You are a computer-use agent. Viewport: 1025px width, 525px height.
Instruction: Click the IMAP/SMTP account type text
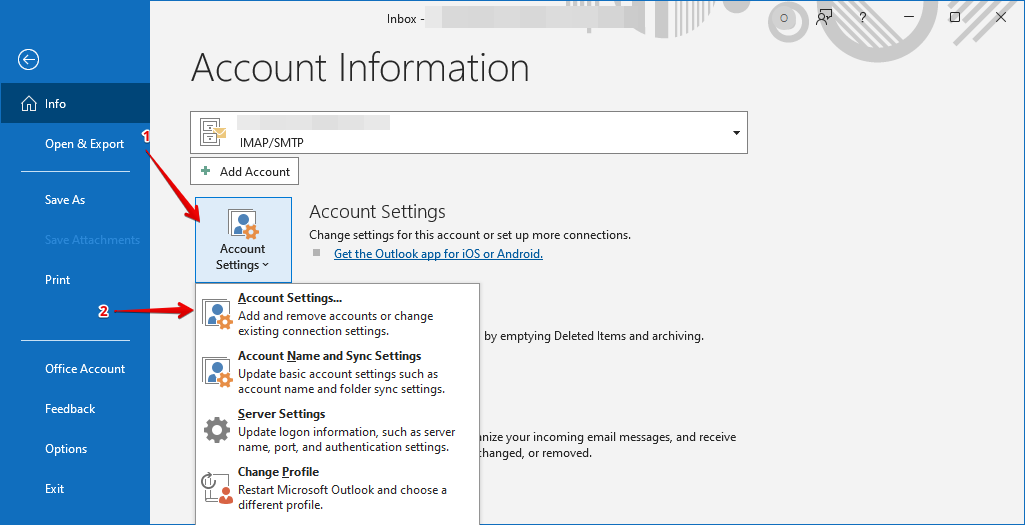[x=271, y=142]
